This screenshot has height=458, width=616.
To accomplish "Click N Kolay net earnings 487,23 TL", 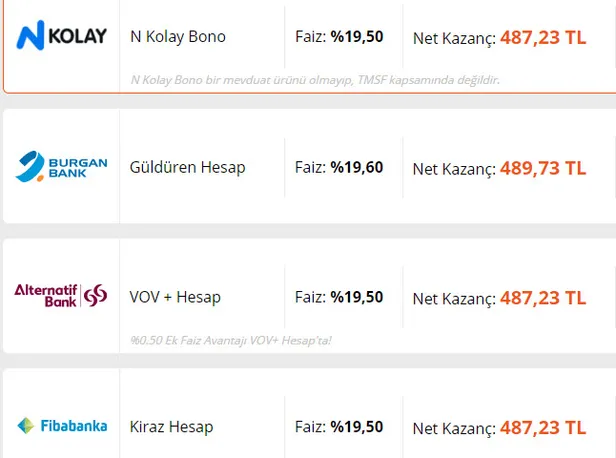I will [543, 37].
